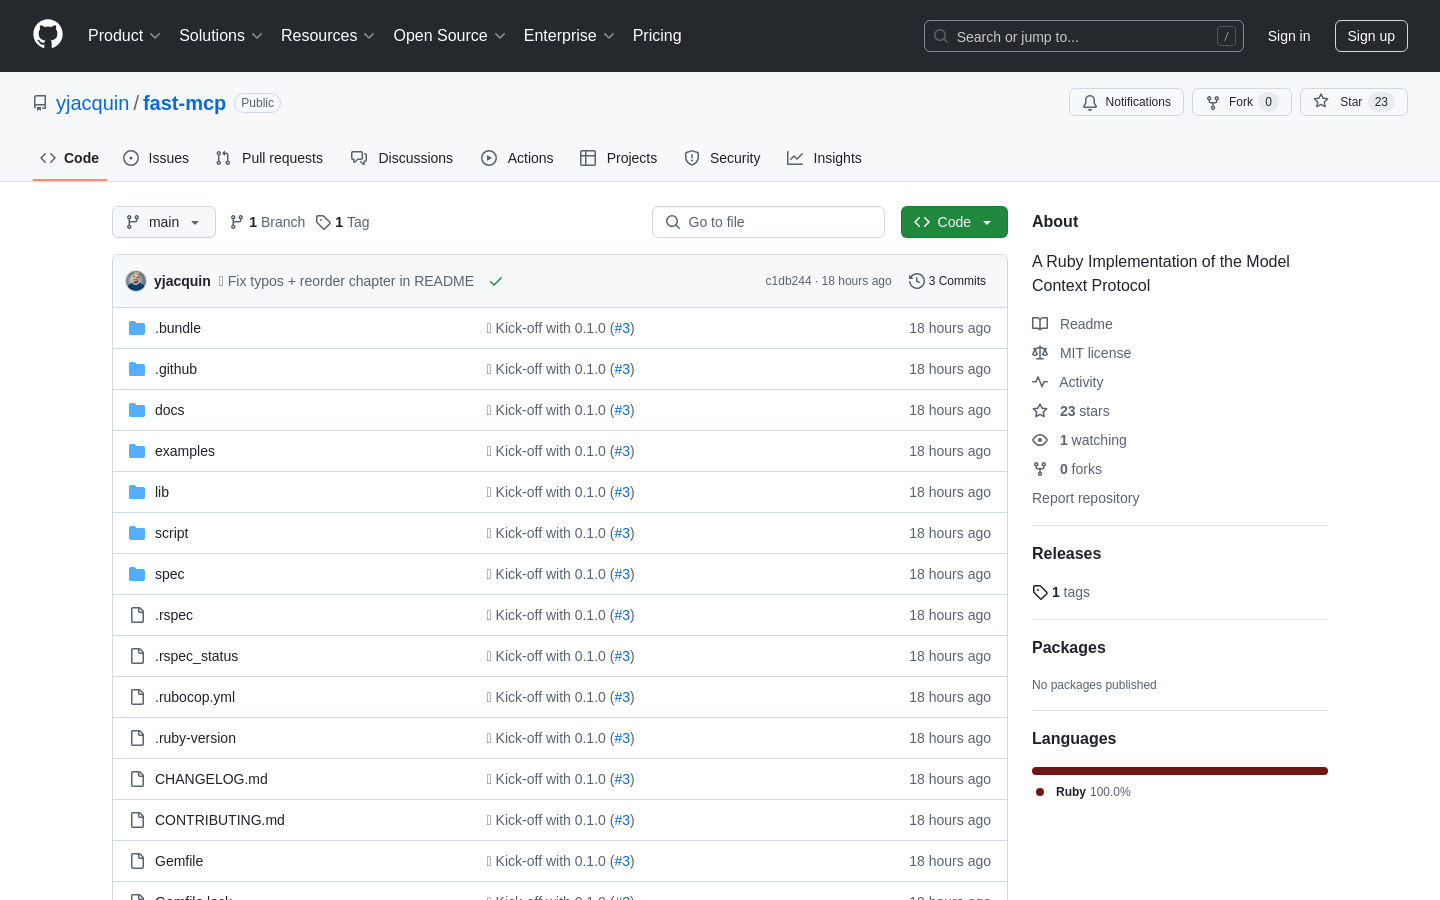Open the Product dropdown menu
Screen dimensions: 1440x900
tap(124, 35)
